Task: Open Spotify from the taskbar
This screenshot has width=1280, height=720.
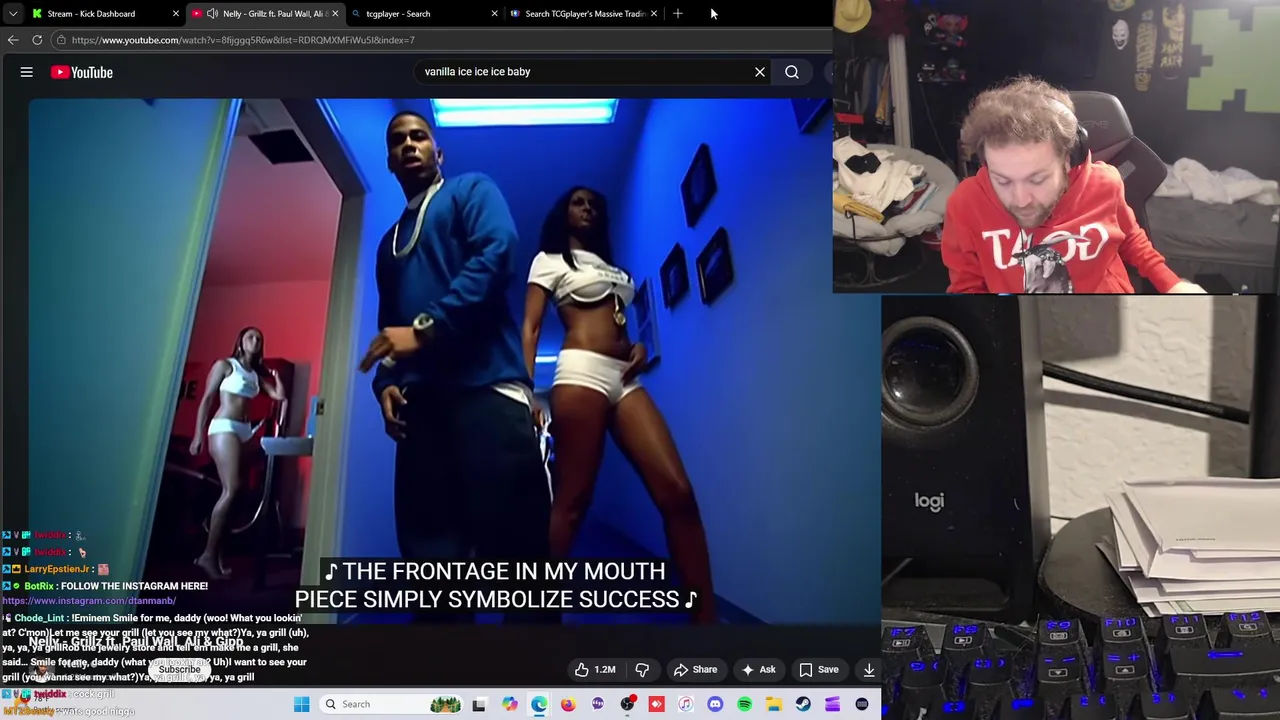Action: pyautogui.click(x=745, y=704)
